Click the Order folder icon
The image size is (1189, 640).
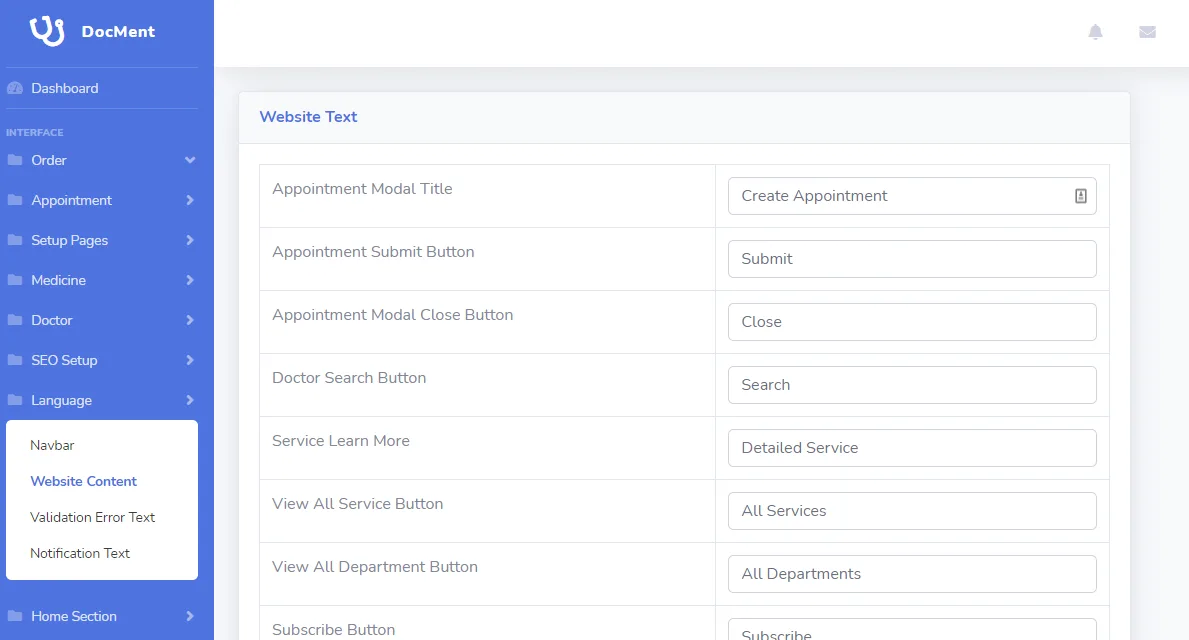click(x=15, y=160)
